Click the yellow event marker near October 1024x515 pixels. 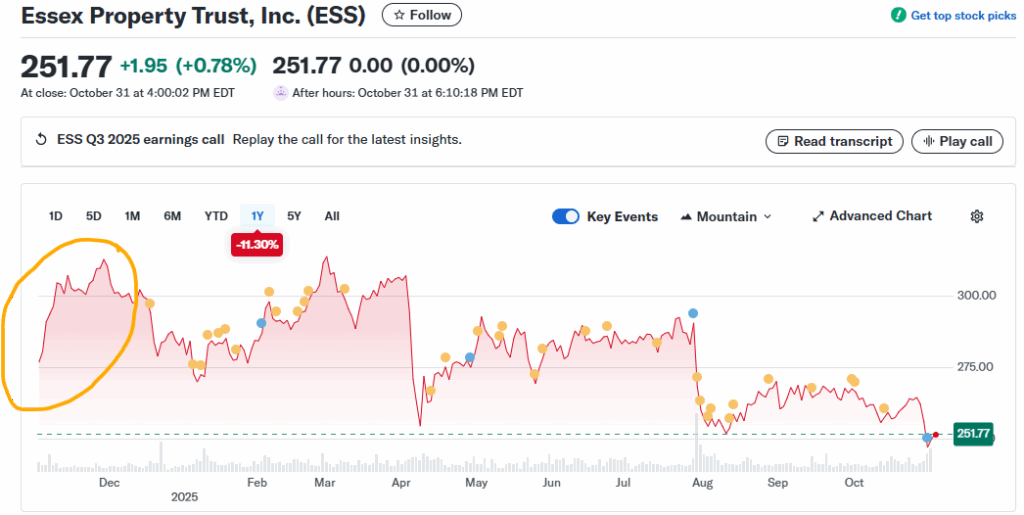(853, 380)
